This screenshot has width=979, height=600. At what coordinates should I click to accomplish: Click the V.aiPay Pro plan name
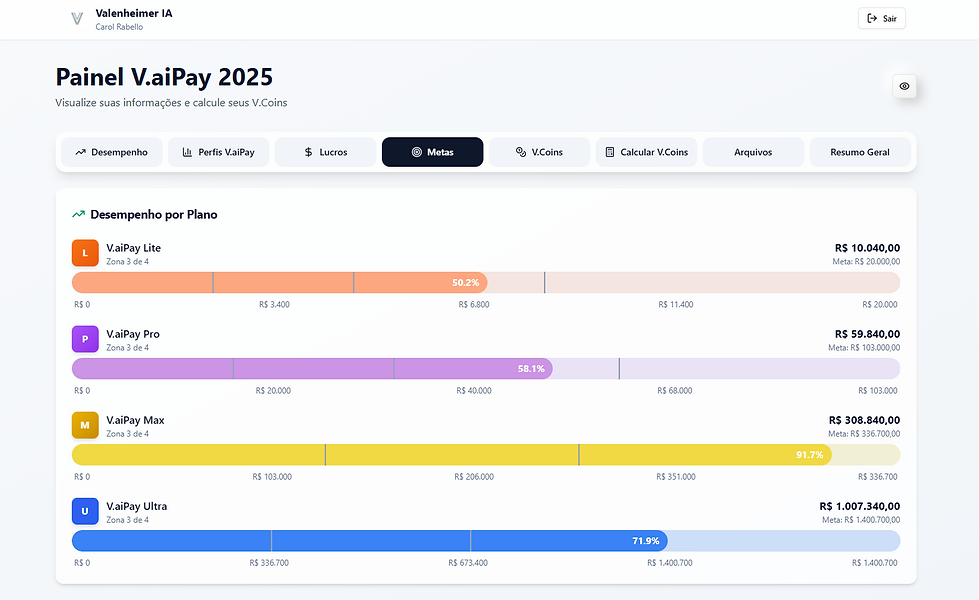(x=133, y=334)
